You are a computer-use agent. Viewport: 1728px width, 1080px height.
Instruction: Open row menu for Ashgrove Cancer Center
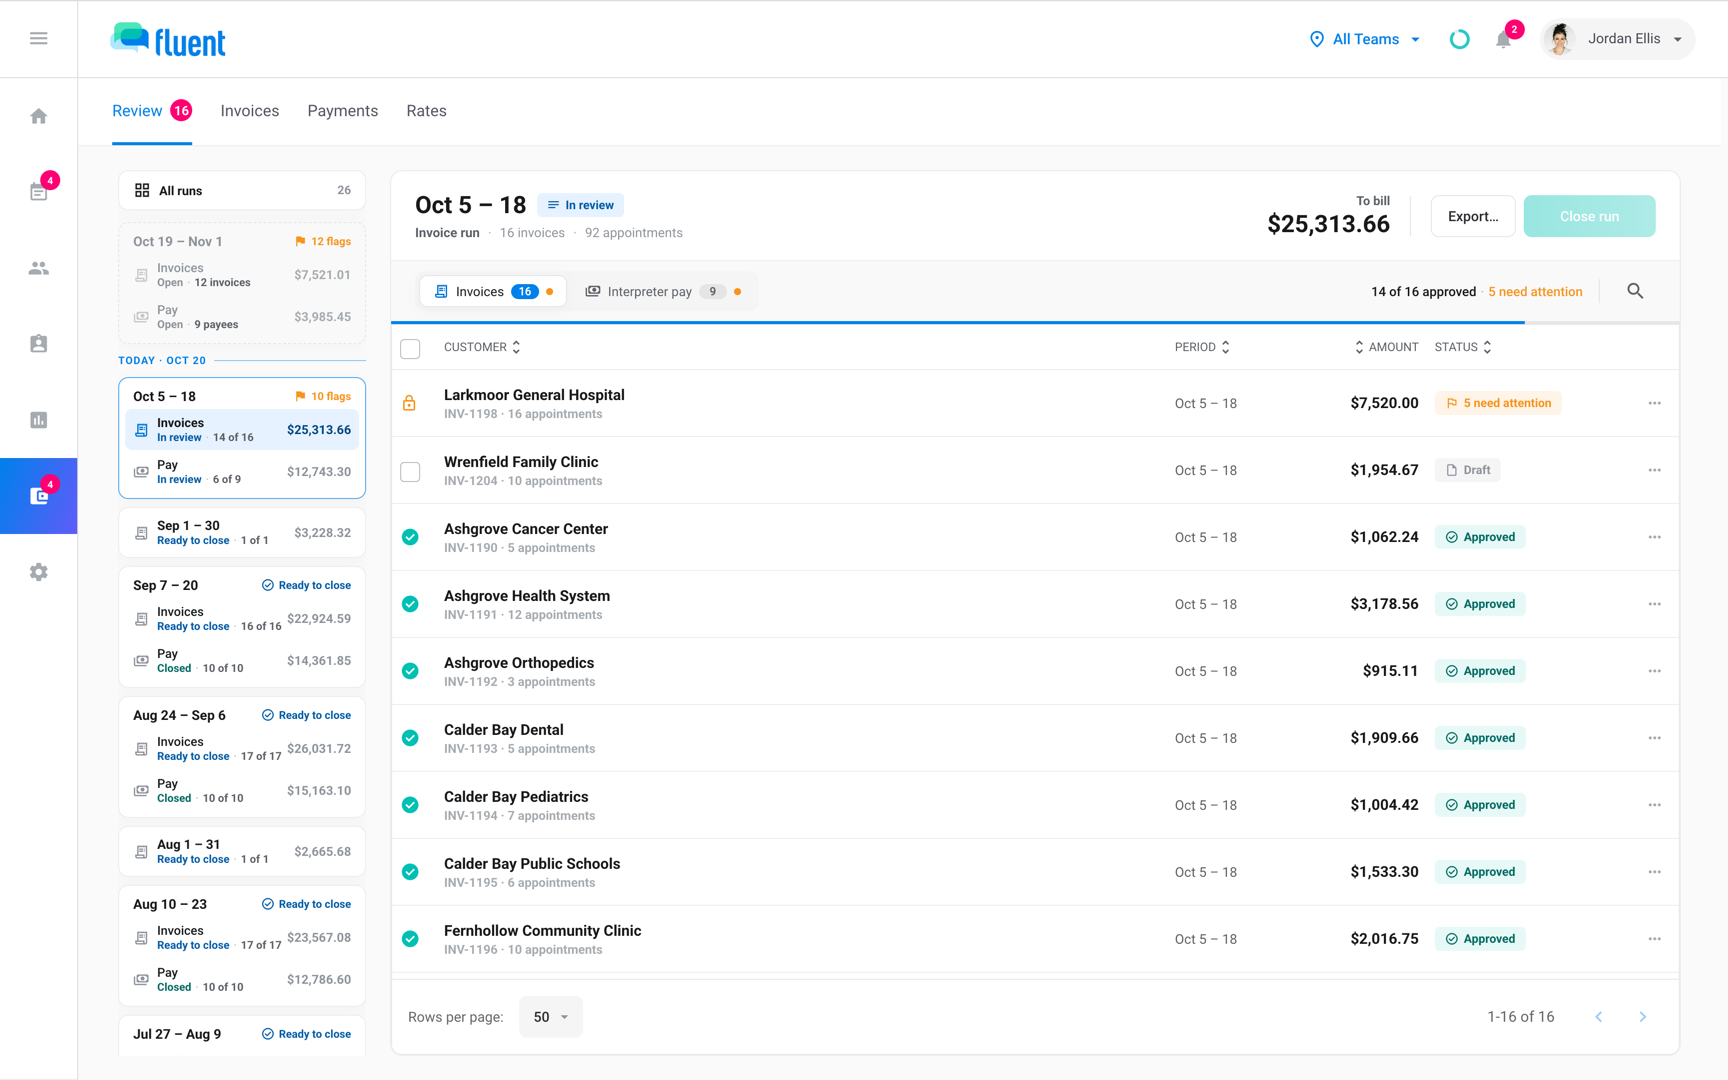pyautogui.click(x=1654, y=537)
